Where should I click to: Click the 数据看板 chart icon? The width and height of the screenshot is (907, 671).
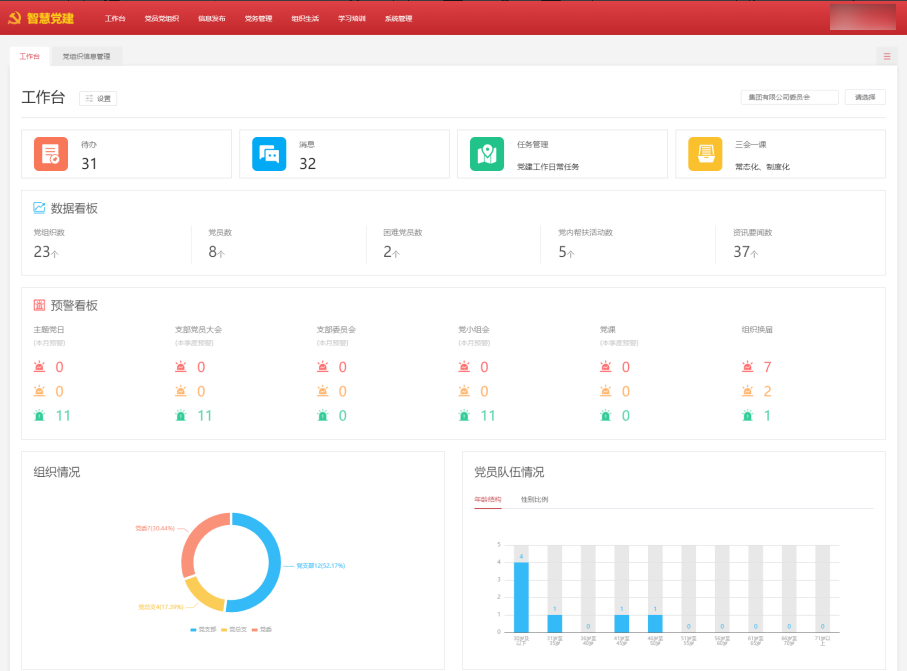tap(40, 208)
